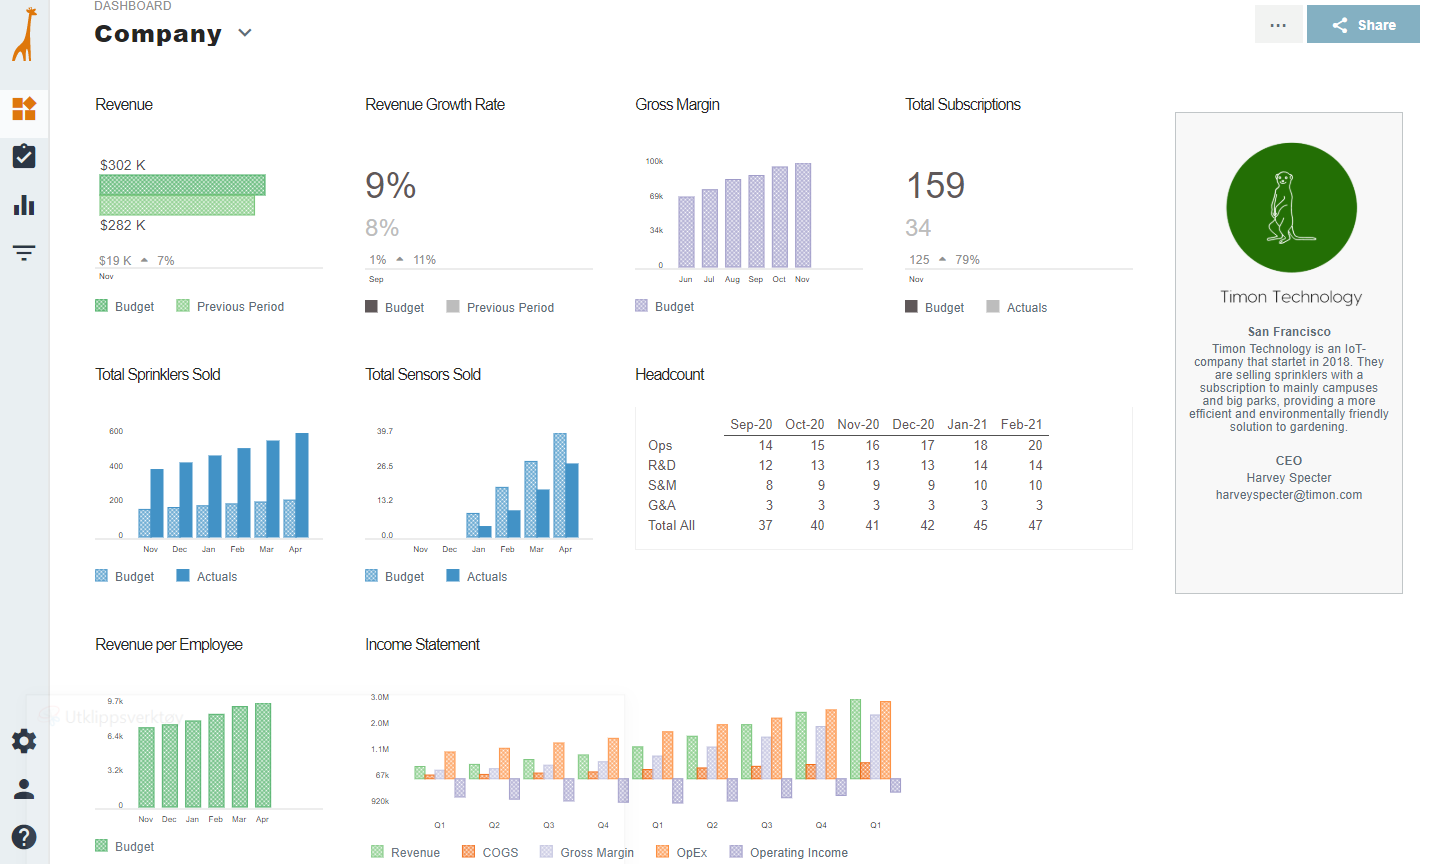Viewport: 1435px width, 864px height.
Task: Toggle Actuals legend in Total Sprinklers Sold
Action: click(206, 577)
